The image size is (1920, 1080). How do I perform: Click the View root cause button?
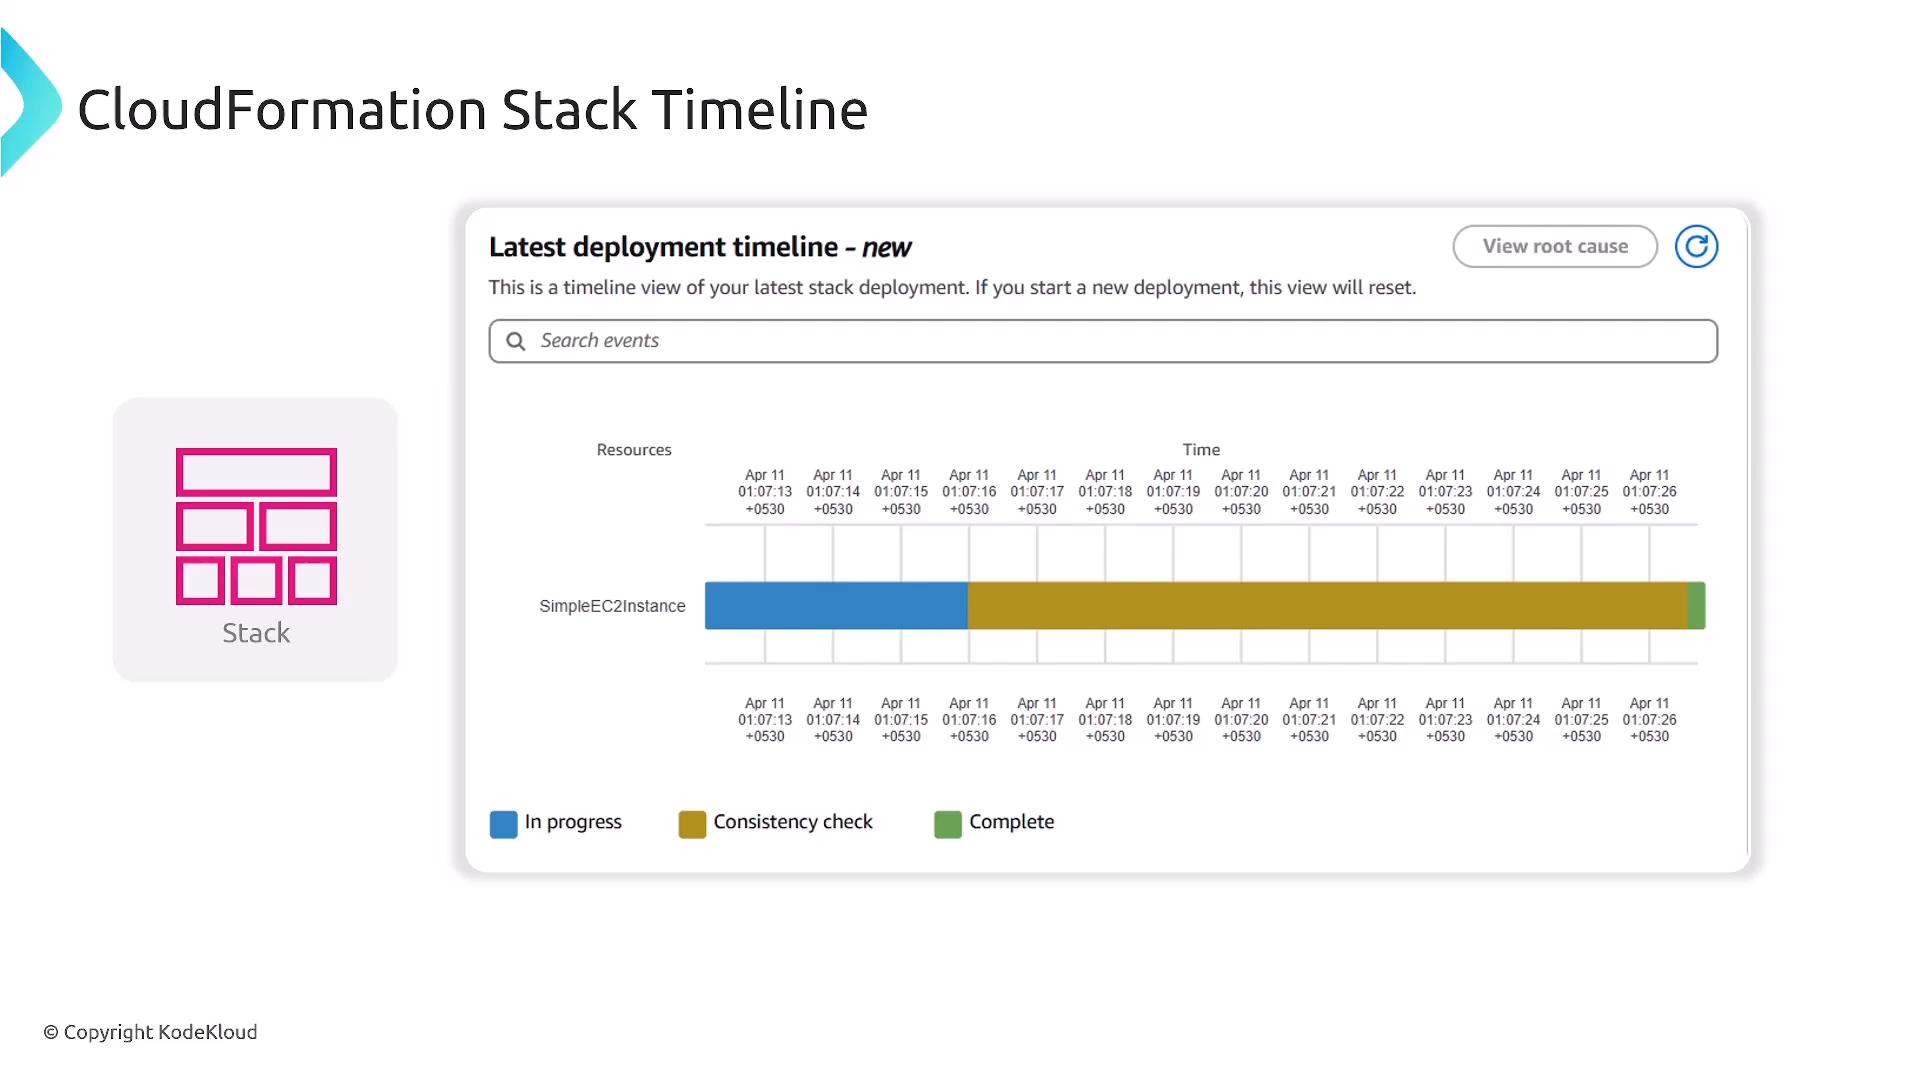[x=1555, y=246]
